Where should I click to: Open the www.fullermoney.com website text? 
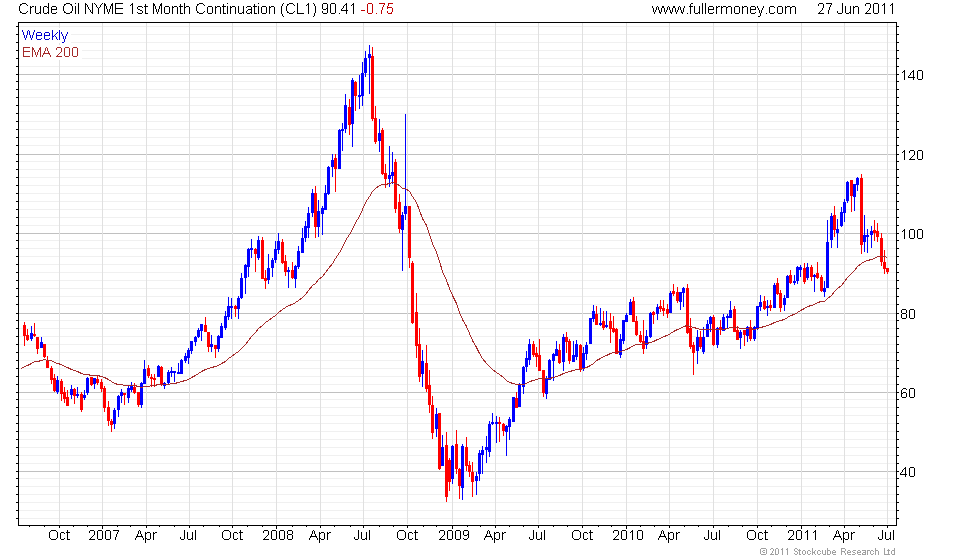click(724, 9)
